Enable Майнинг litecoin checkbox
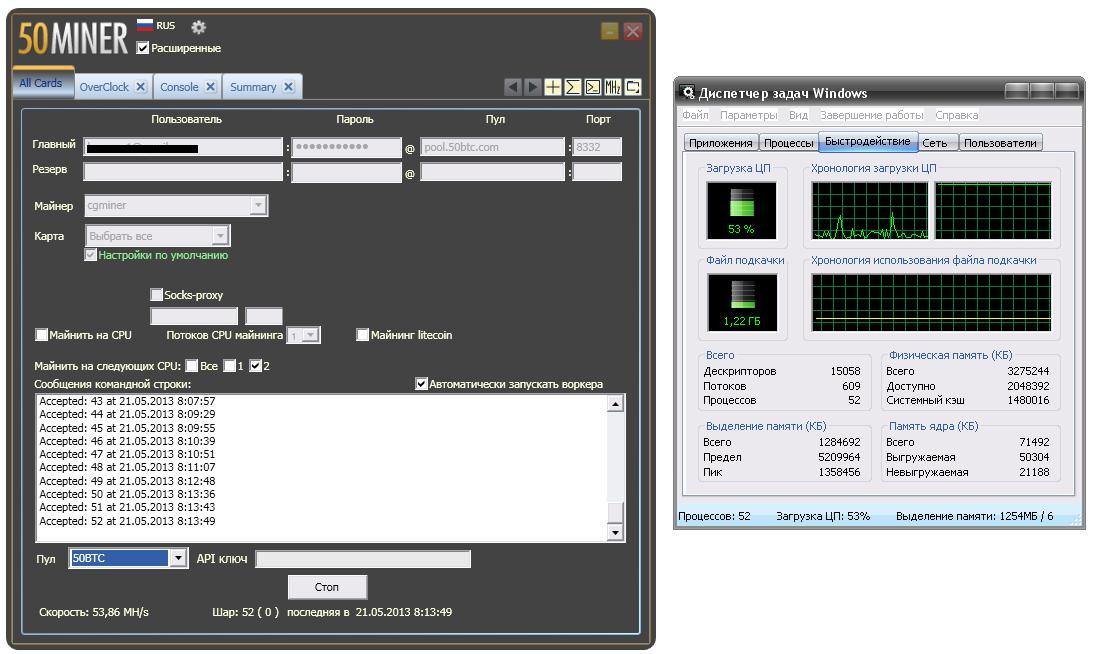This screenshot has height=654, width=1094. pos(362,335)
